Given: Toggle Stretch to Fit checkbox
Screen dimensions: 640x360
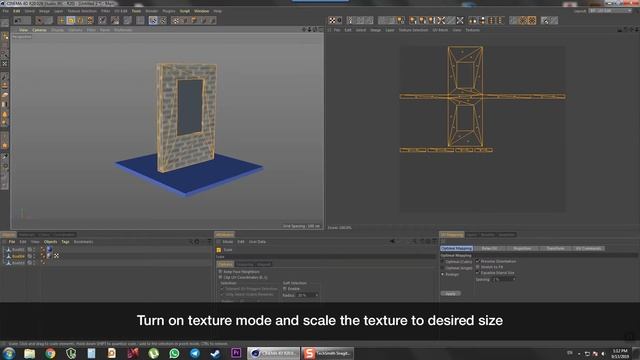Looking at the screenshot, I should (x=478, y=267).
